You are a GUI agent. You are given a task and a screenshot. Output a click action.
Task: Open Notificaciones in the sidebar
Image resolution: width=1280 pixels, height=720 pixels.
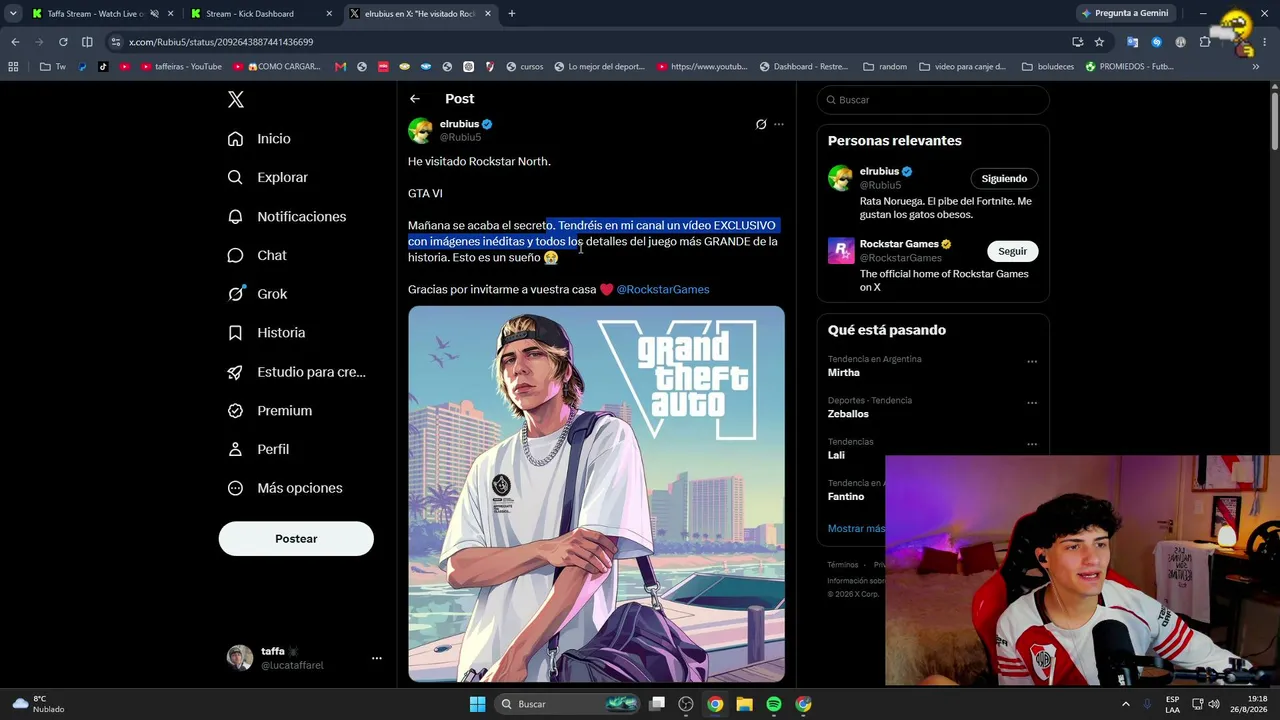(286, 217)
